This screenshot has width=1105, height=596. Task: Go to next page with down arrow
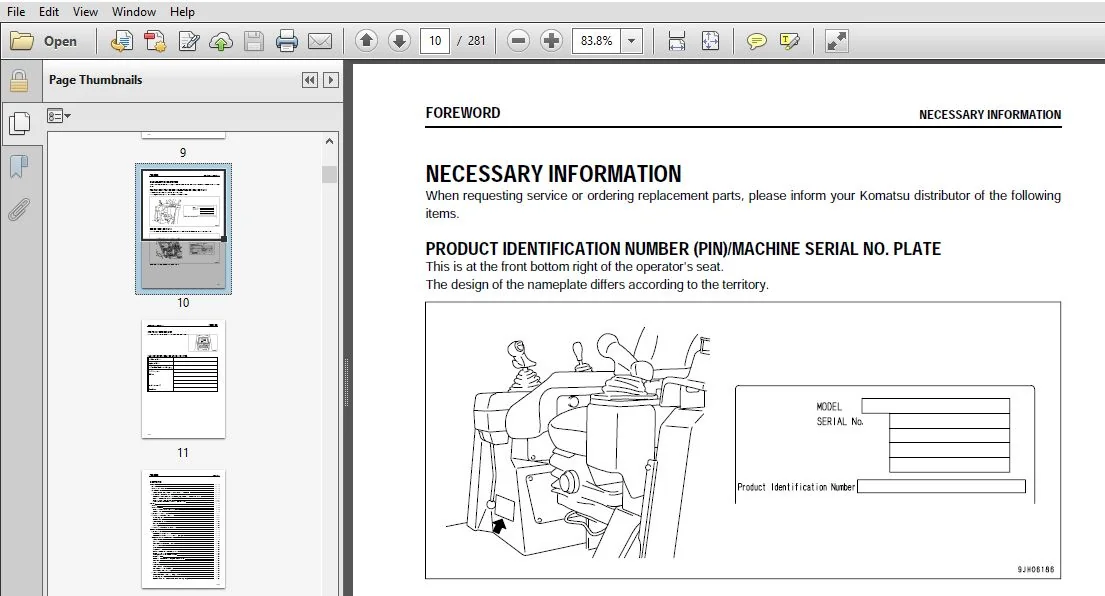399,41
